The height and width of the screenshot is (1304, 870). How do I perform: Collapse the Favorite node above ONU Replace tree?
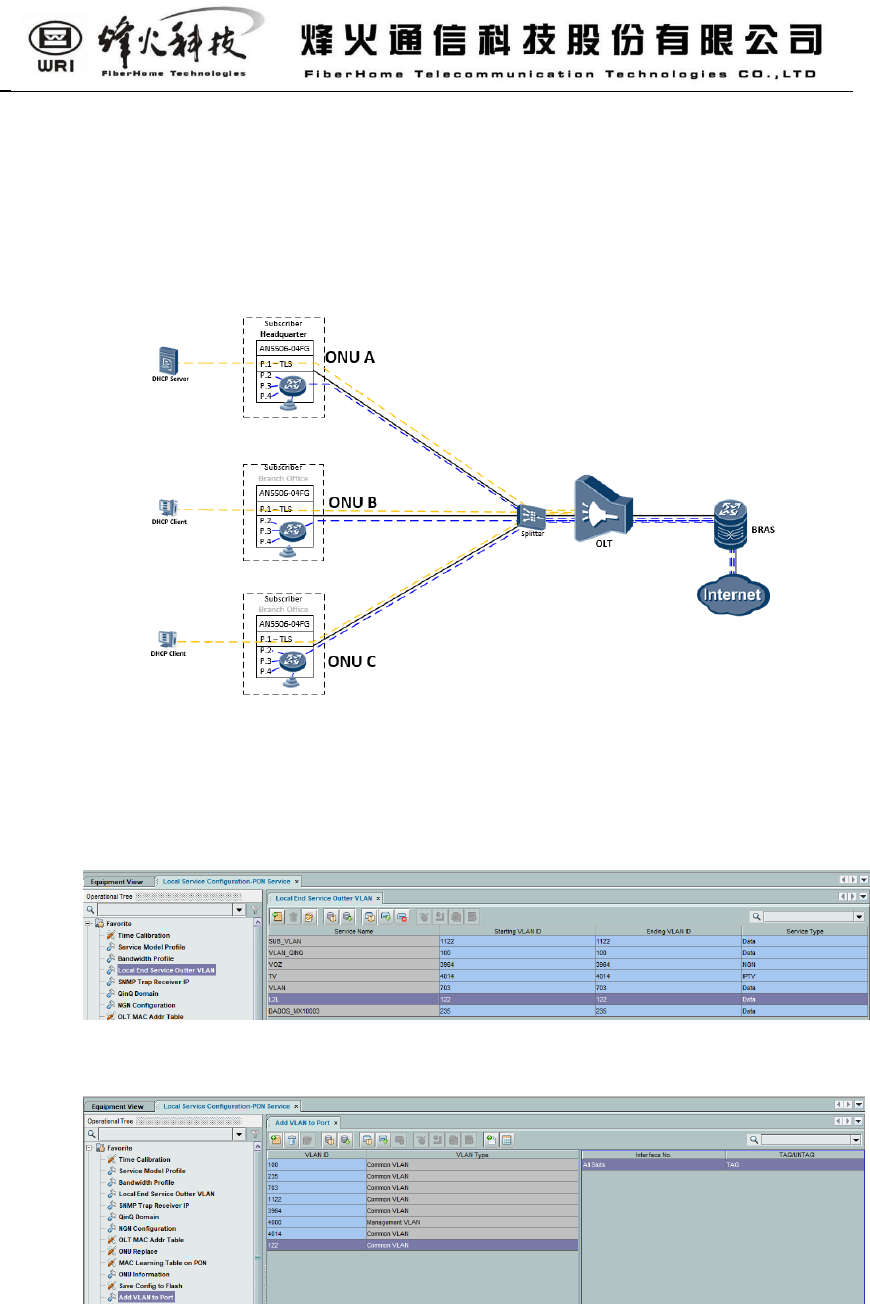pyautogui.click(x=89, y=1148)
